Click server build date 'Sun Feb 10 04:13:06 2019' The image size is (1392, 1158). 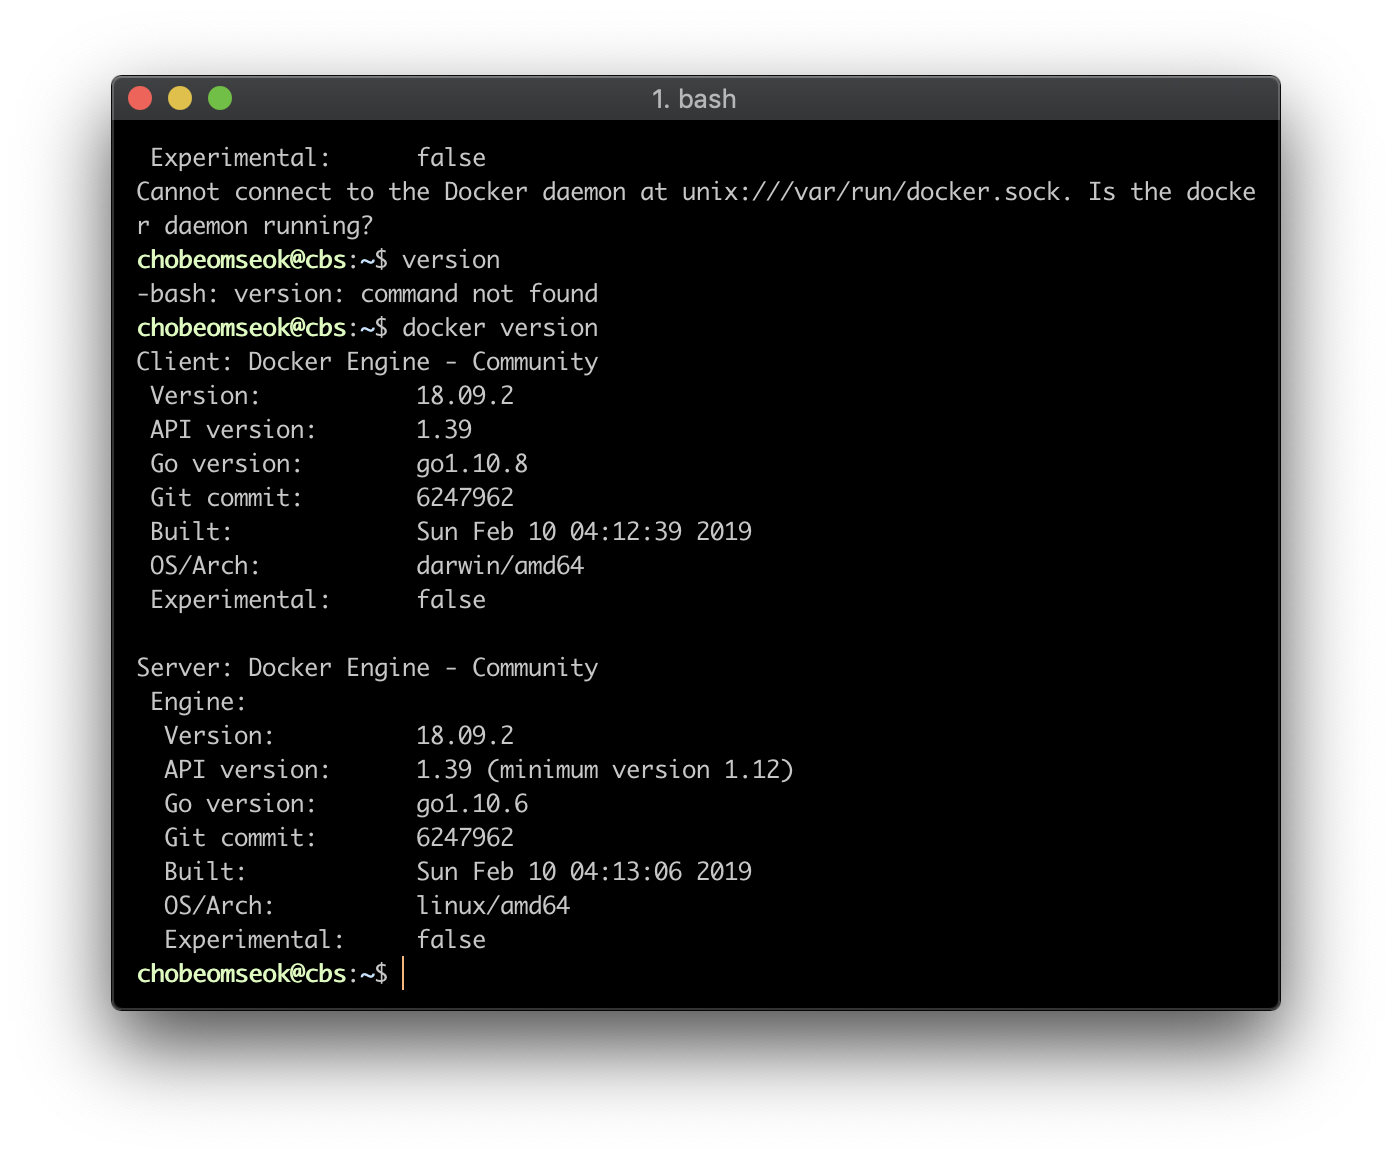[584, 872]
